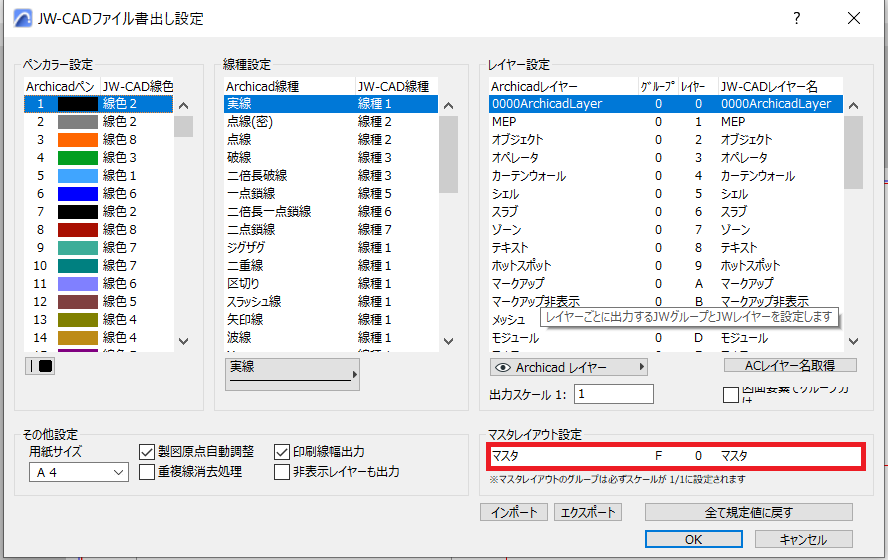888x560 pixels.
Task: Select the 実線 line type row
Action: pos(331,104)
